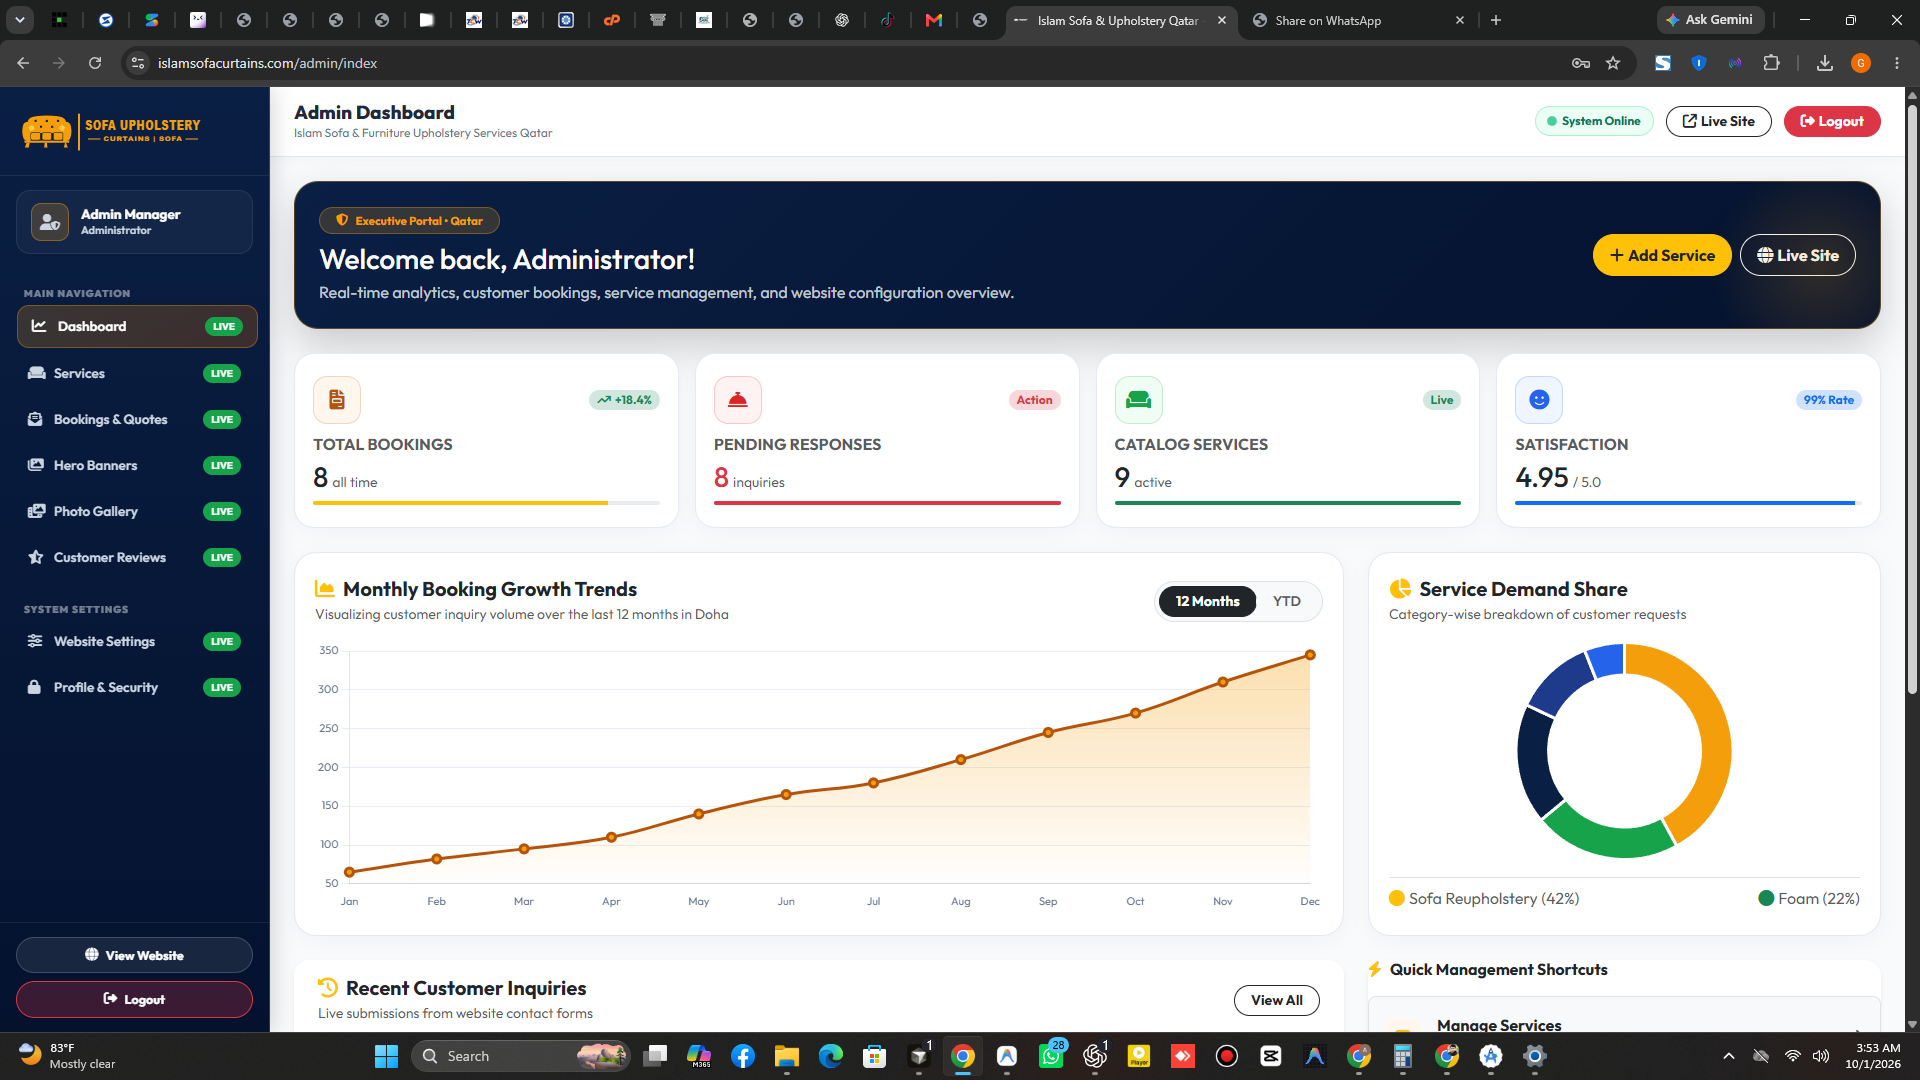This screenshot has height=1080, width=1920.
Task: Click the red Logout button in header
Action: tap(1831, 121)
